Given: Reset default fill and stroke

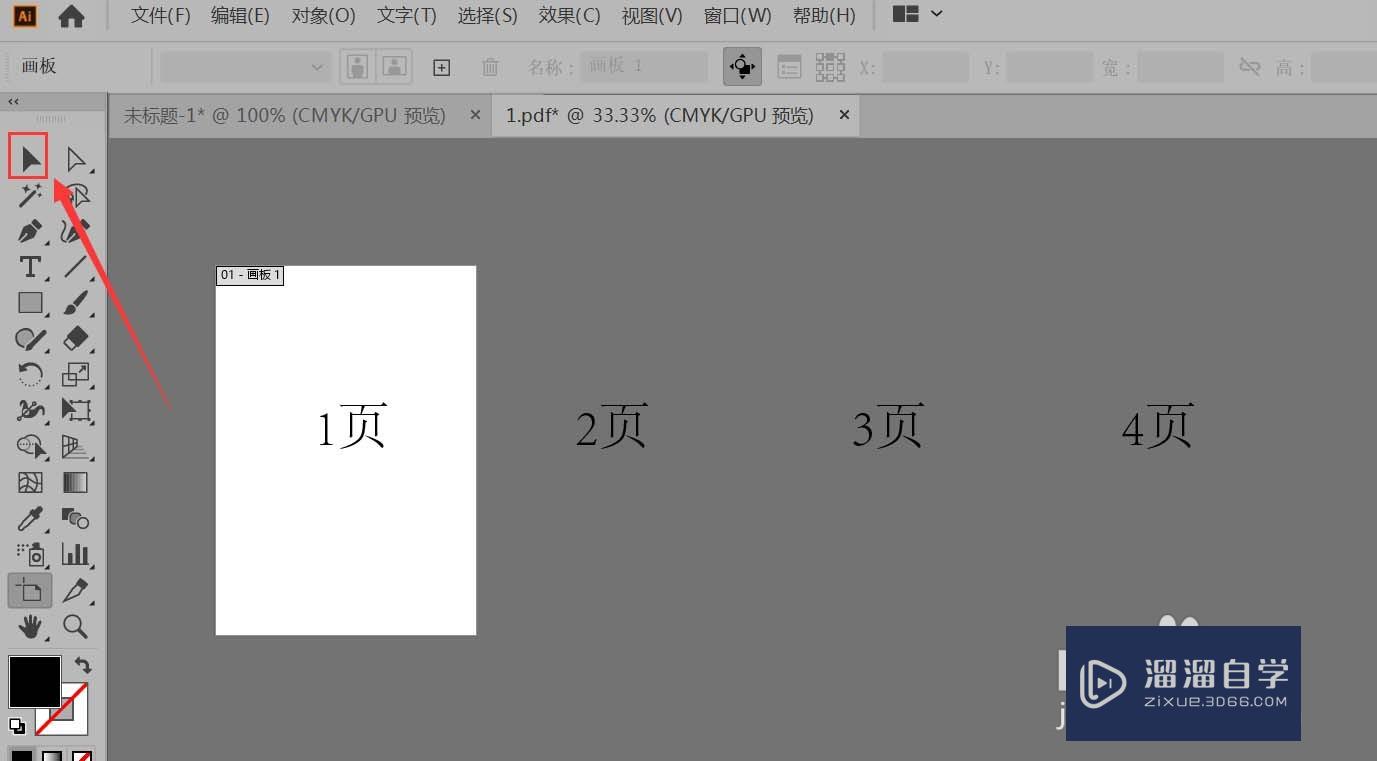Looking at the screenshot, I should coord(17,726).
